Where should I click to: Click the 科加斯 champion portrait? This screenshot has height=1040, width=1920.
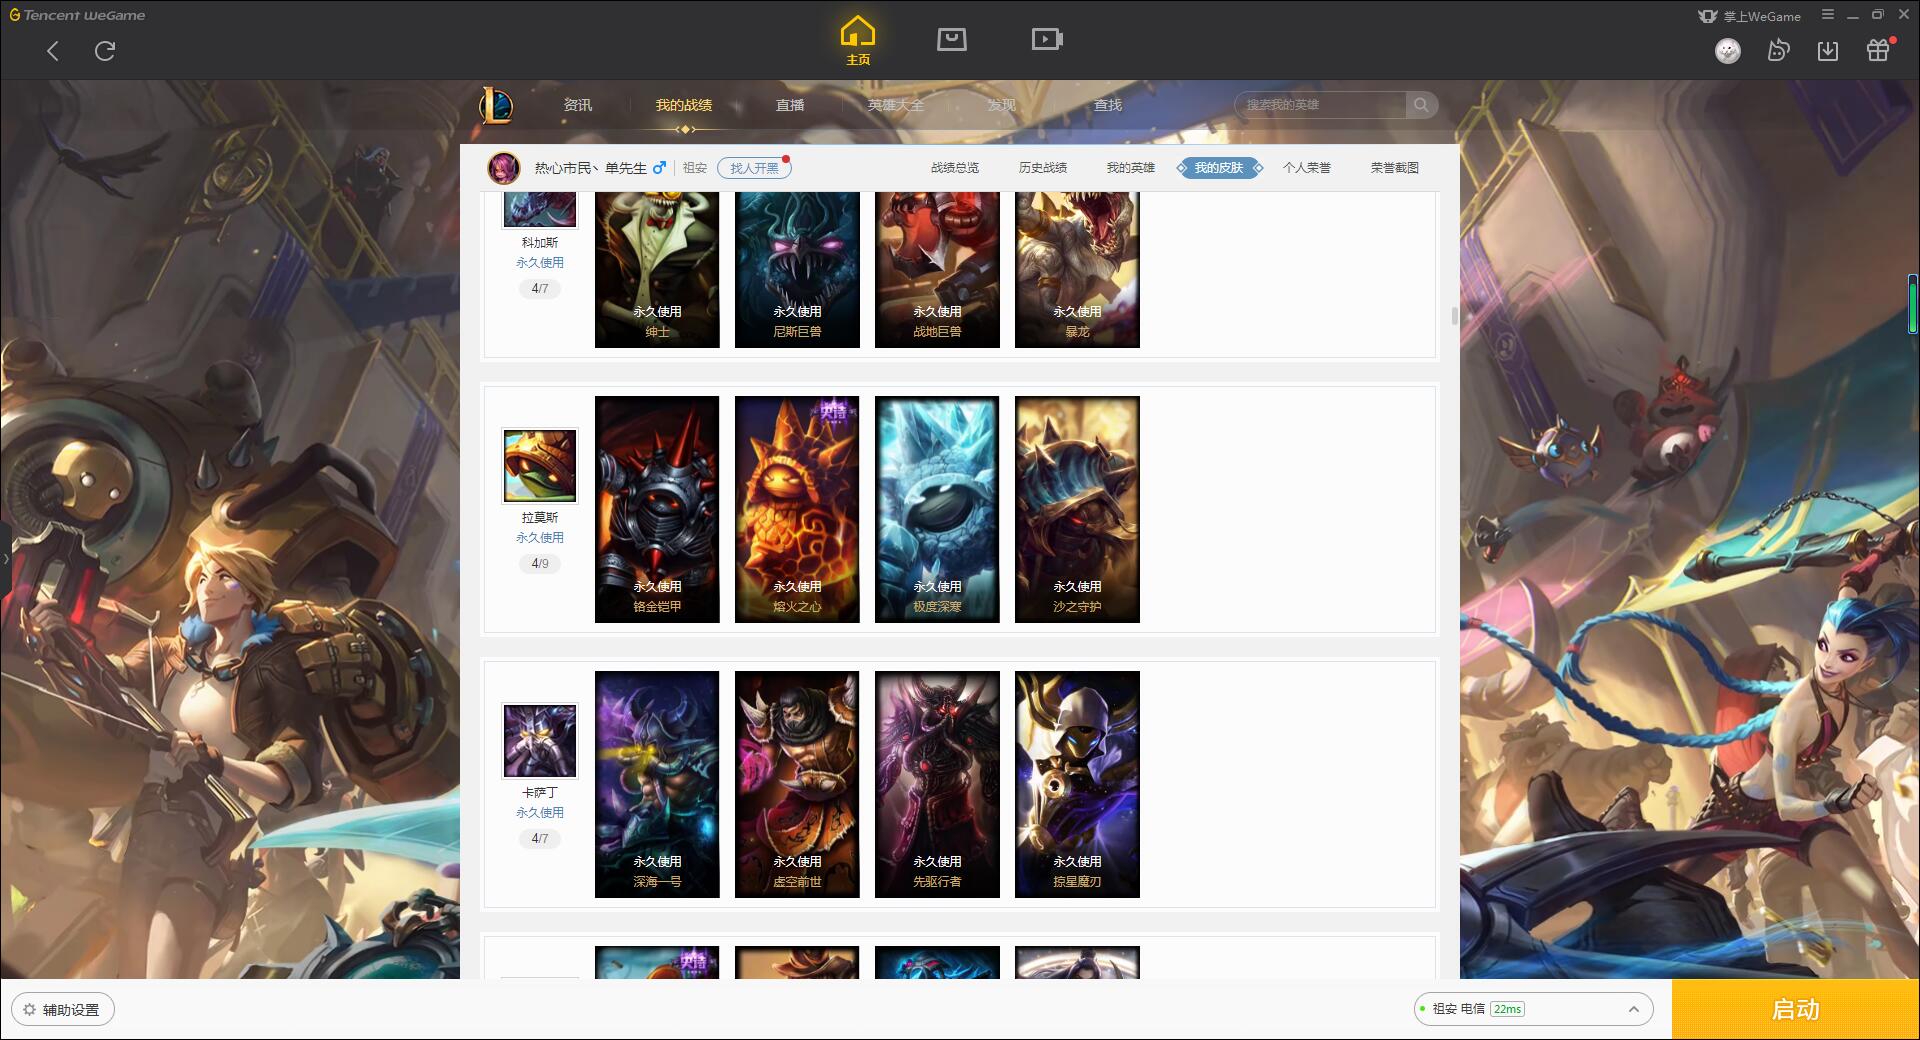540,209
